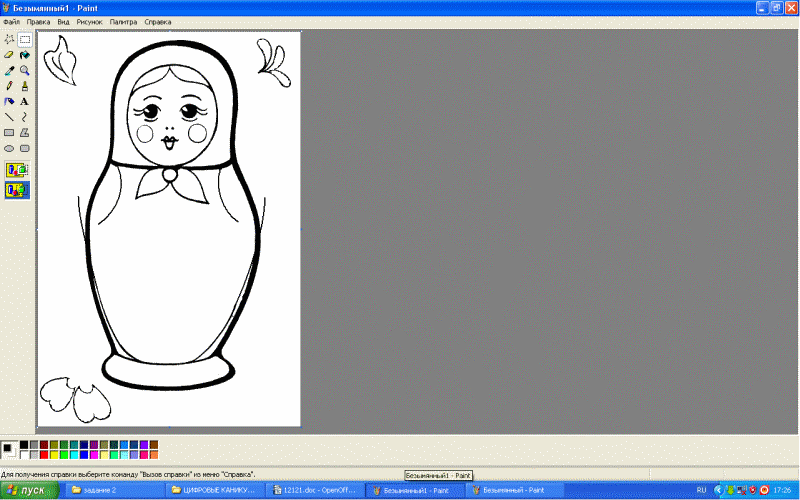Switch to 12121.doc OpenOffice taskbar button

pos(314,490)
